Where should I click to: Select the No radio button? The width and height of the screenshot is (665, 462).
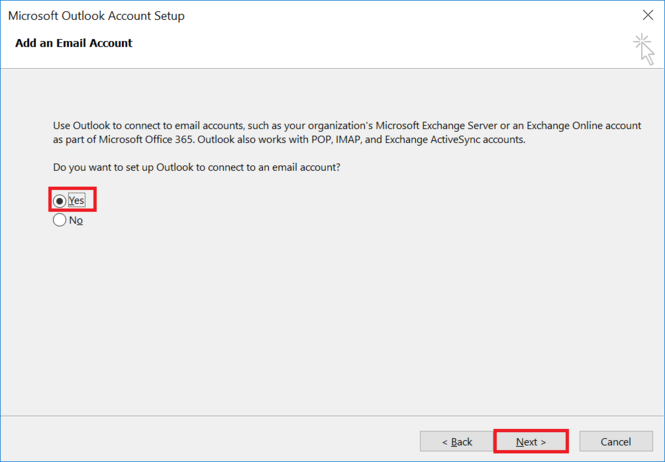click(x=60, y=220)
